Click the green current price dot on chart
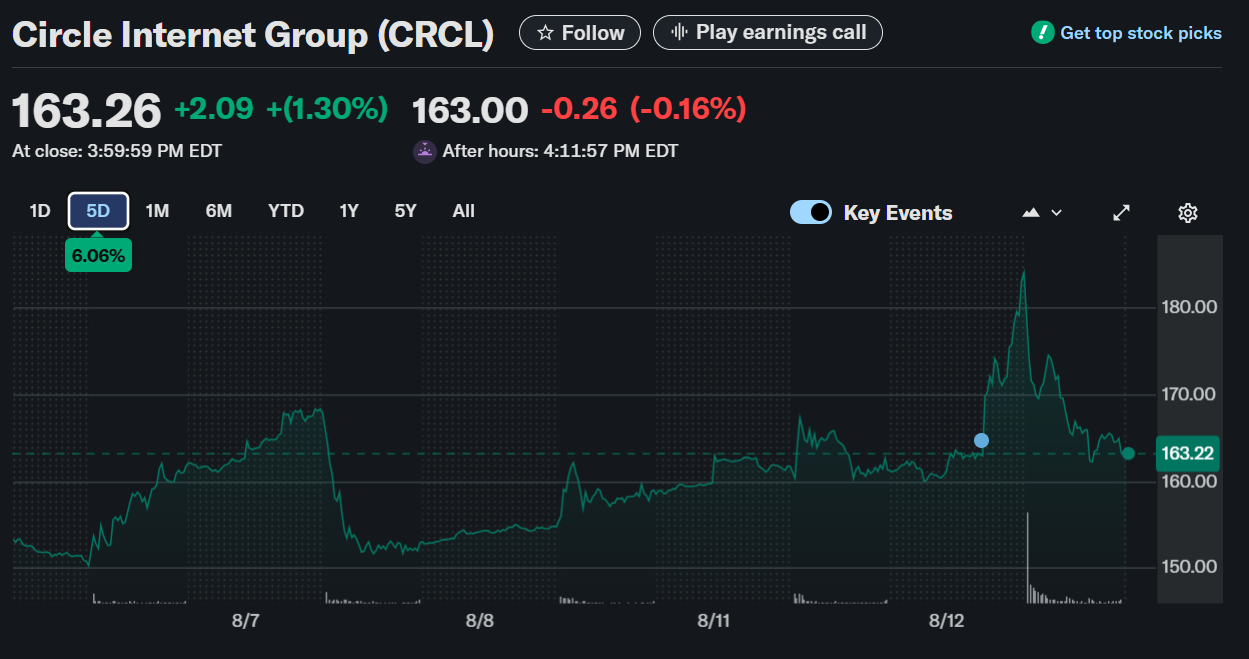The height and width of the screenshot is (659, 1249). pyautogui.click(x=1128, y=454)
